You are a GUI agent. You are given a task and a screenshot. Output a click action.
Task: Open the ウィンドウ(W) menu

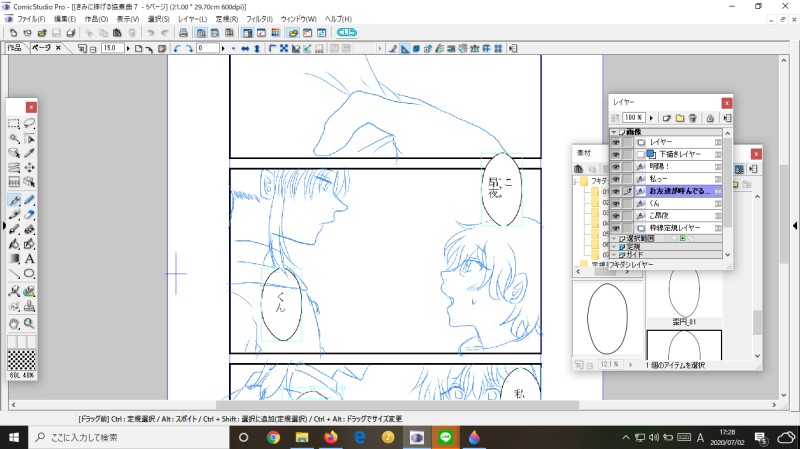pyautogui.click(x=298, y=19)
